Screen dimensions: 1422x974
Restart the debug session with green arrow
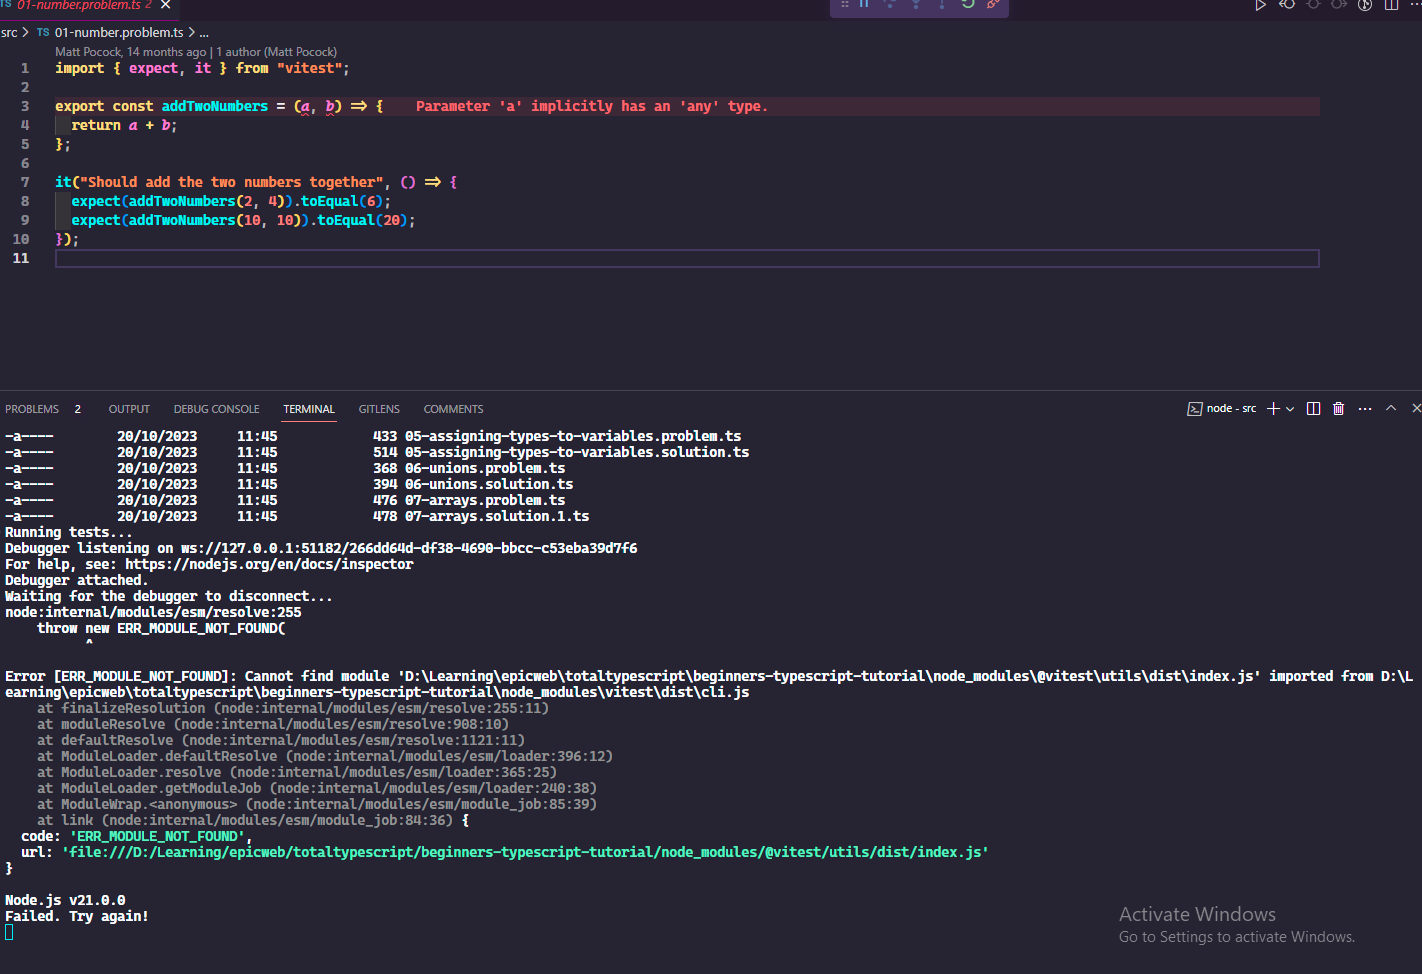[x=968, y=4]
